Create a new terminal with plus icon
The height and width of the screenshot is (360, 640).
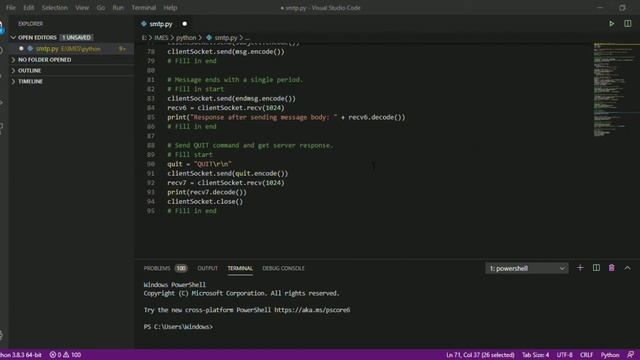pos(580,268)
